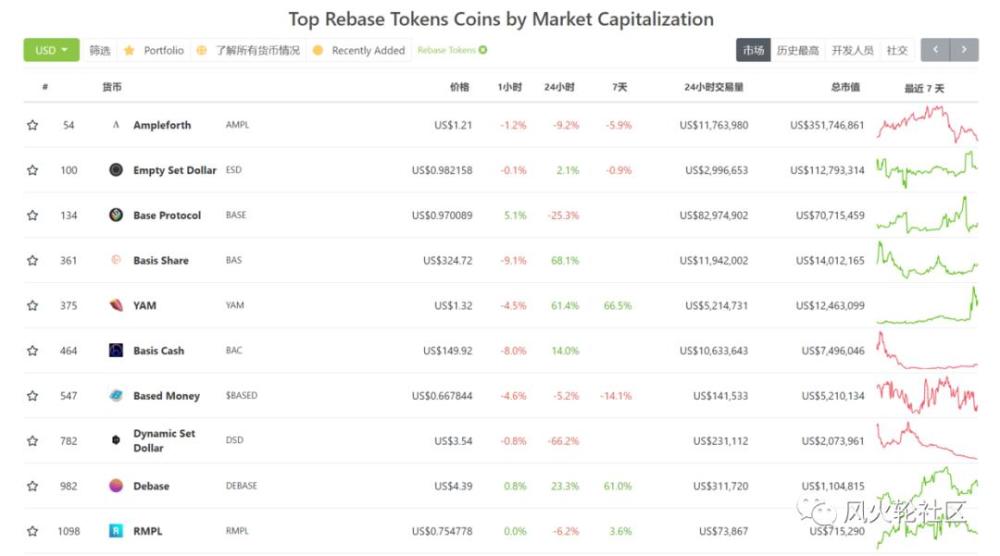Open the Dynamic Set Dollar coin page
This screenshot has height=556, width=1000.
point(164,441)
